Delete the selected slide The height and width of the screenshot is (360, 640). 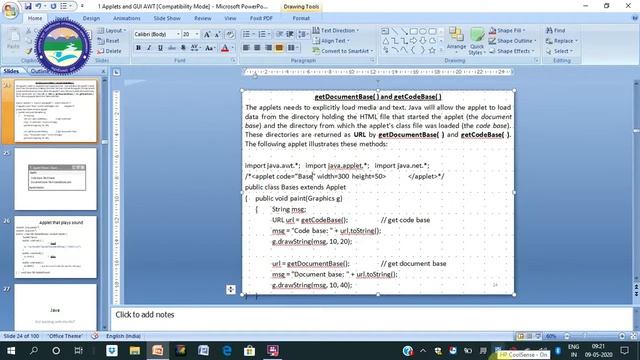coord(109,51)
